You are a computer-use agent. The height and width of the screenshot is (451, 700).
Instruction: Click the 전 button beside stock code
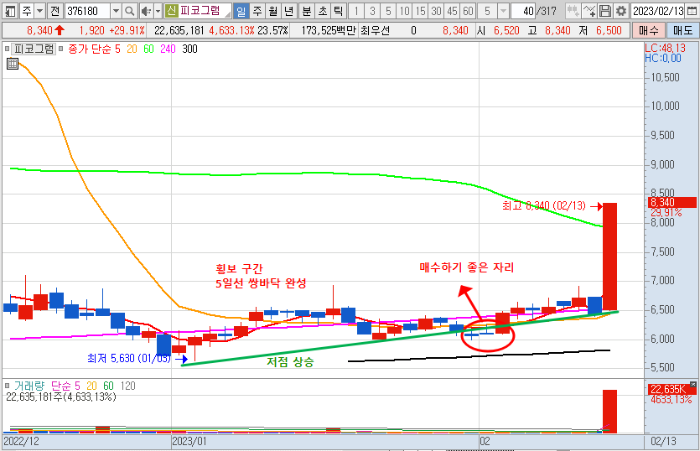pyautogui.click(x=55, y=11)
